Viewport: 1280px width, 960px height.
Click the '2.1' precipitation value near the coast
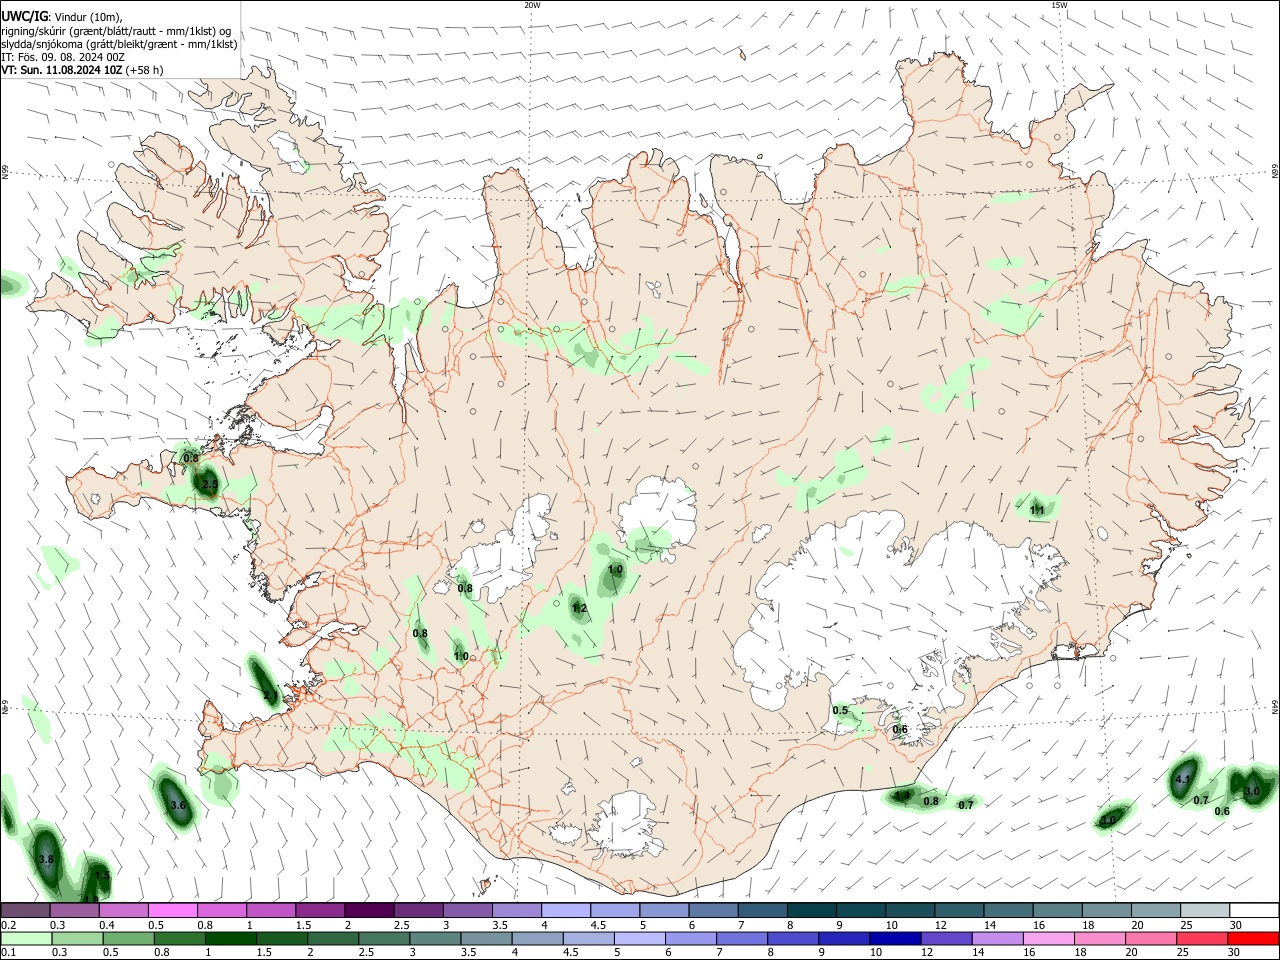tap(270, 695)
